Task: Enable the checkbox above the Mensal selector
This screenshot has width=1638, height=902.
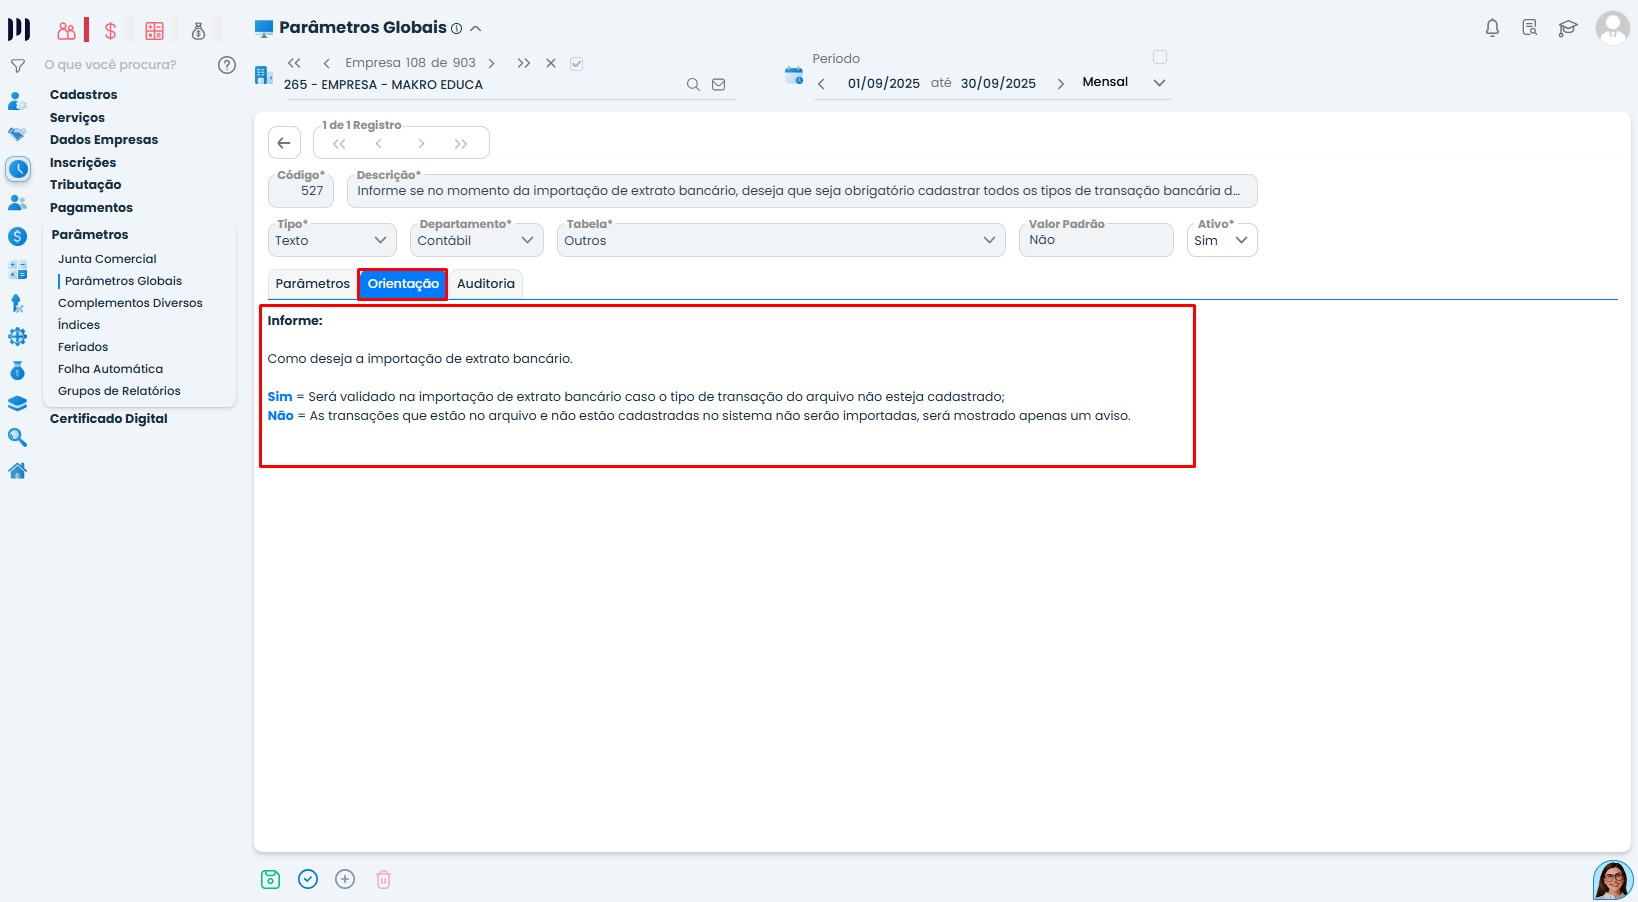Action: tap(1160, 57)
